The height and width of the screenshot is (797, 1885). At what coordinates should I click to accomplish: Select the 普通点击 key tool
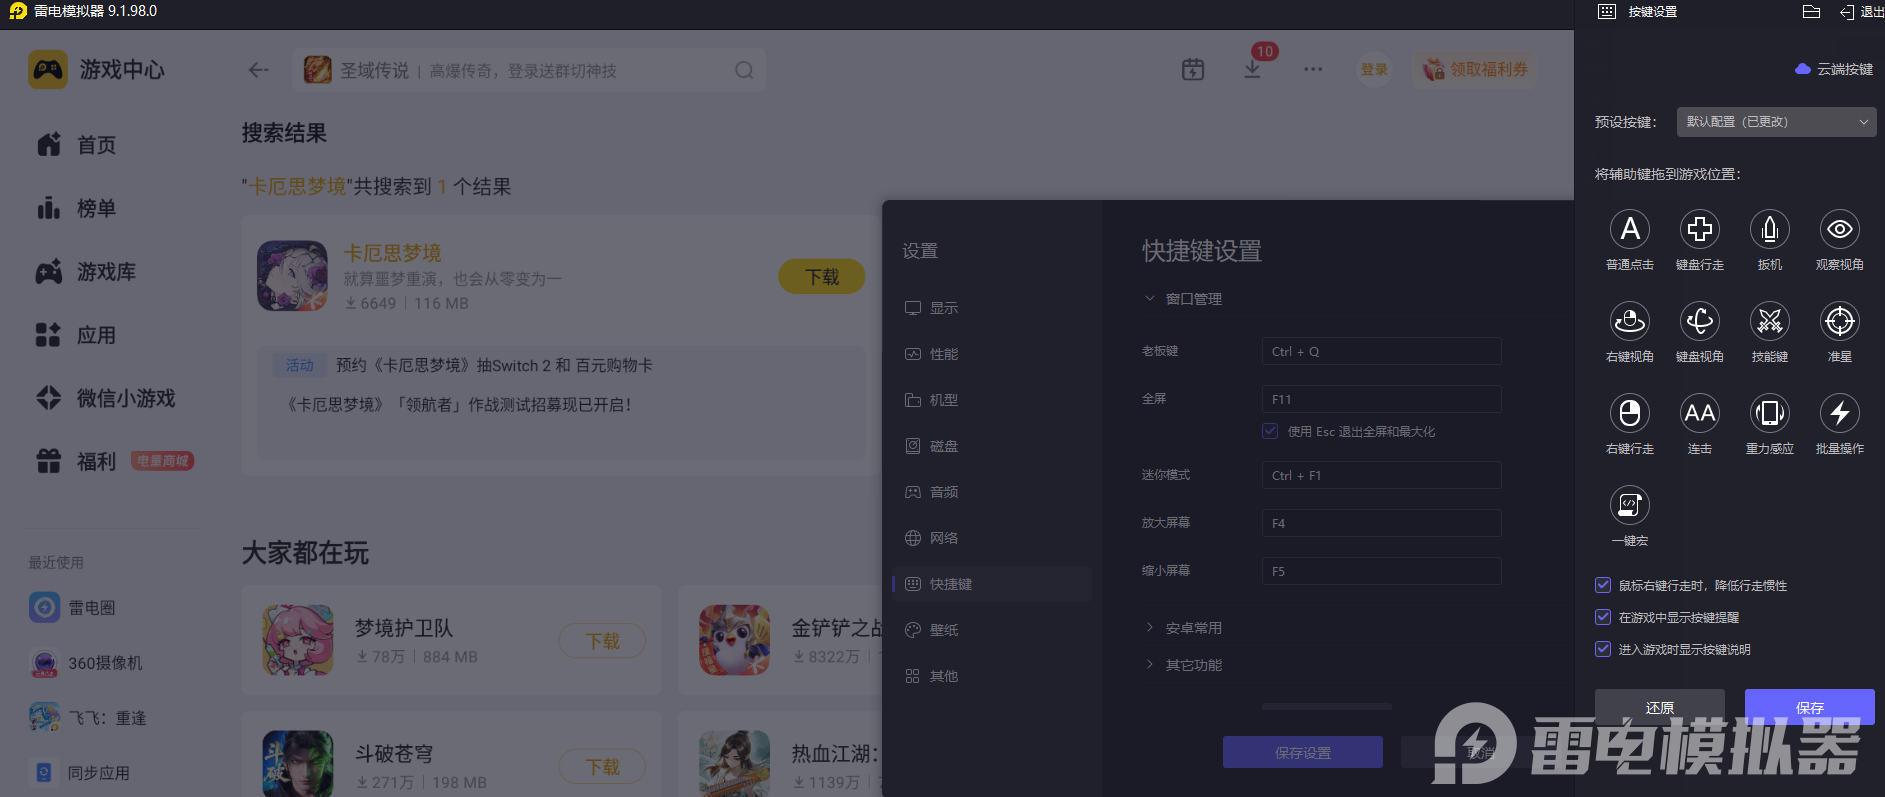point(1630,230)
